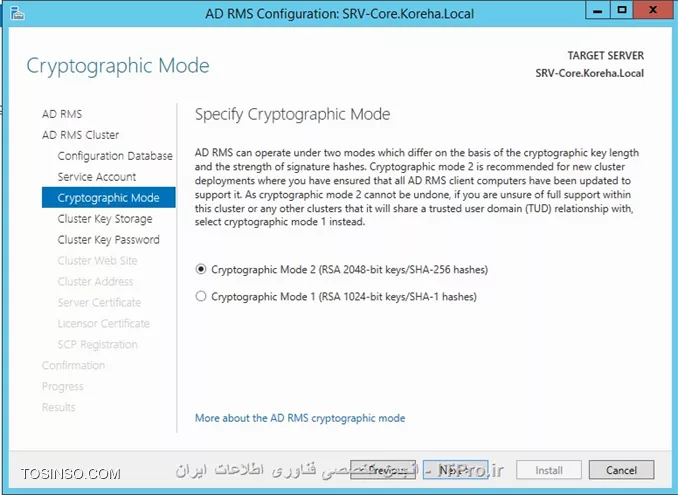Select Cryptographic Mode 1 radio button
The width and height of the screenshot is (678, 495).
pos(201,297)
